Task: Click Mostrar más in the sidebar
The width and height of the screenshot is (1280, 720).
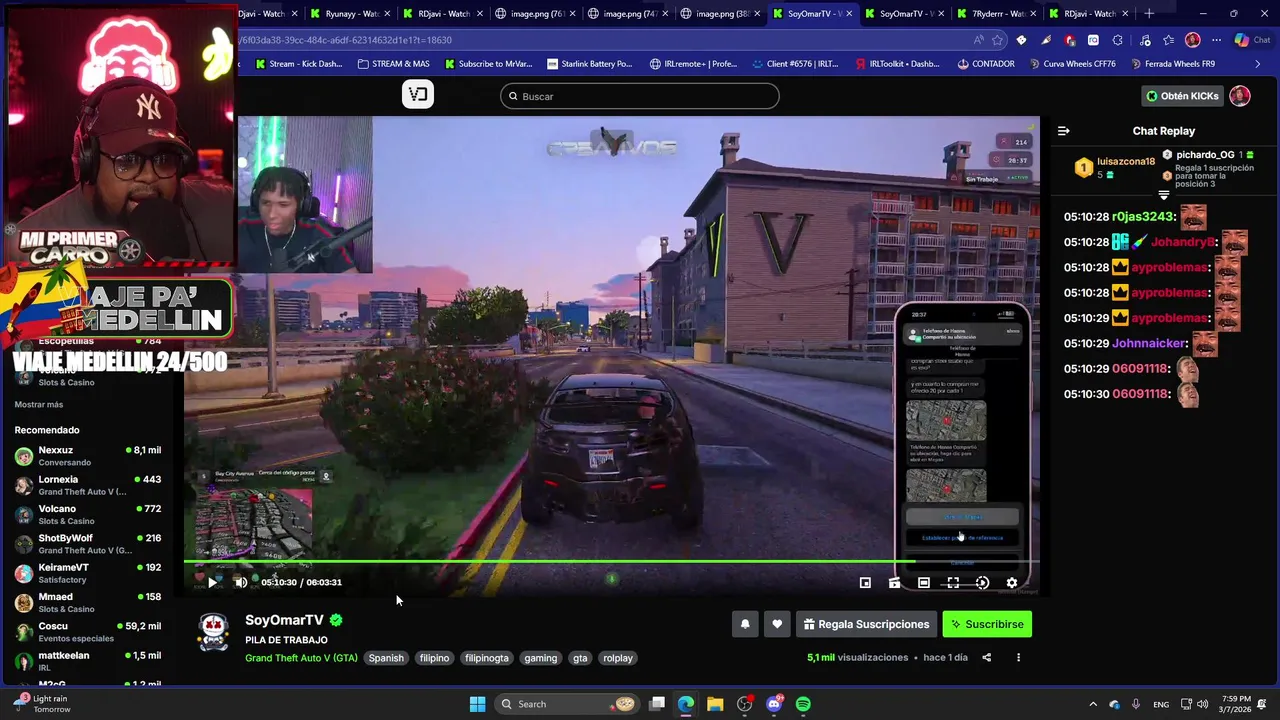Action: tap(39, 405)
